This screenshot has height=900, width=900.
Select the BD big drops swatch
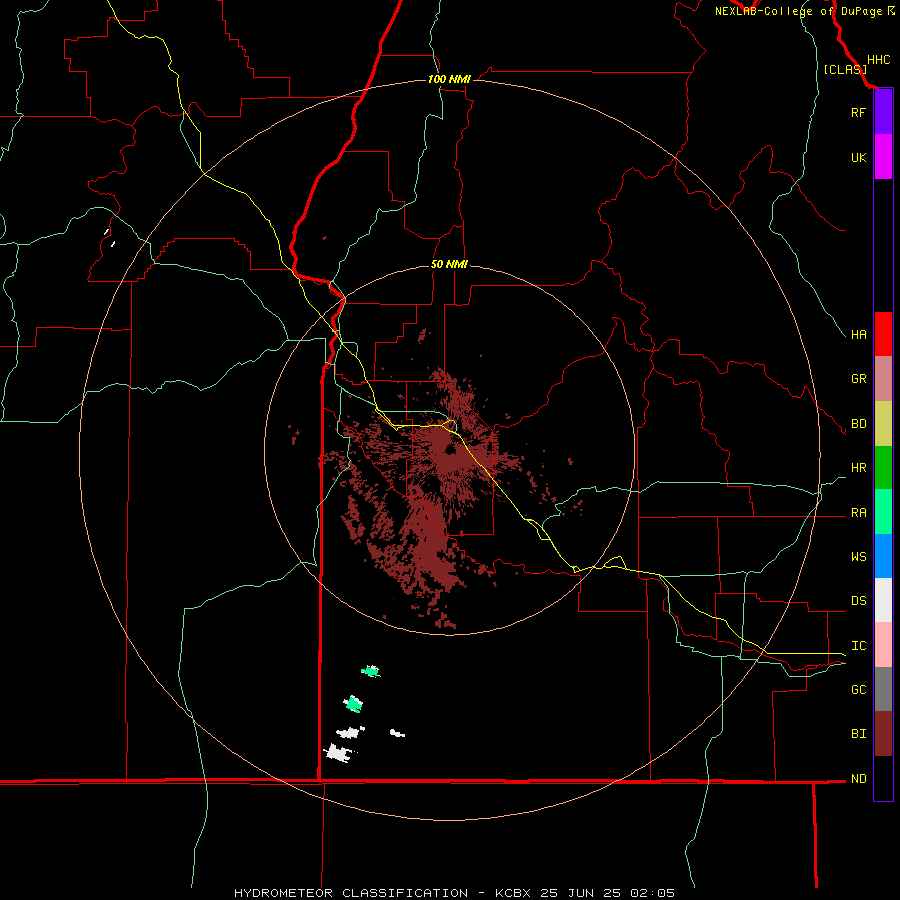(x=883, y=424)
